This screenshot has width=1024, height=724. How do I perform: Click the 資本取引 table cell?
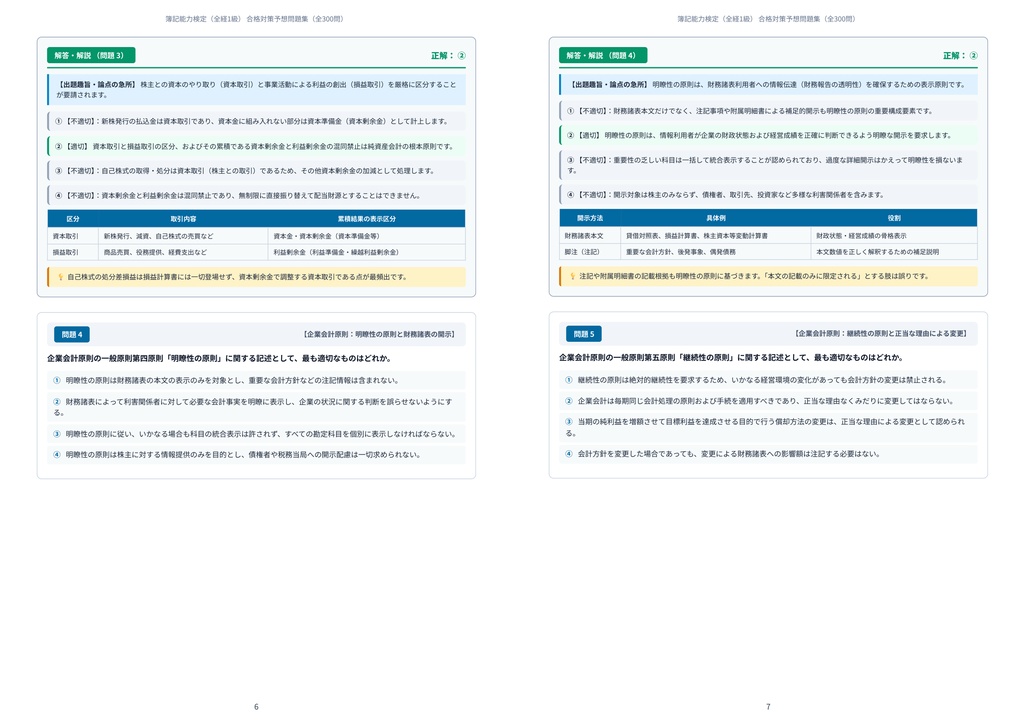point(72,236)
